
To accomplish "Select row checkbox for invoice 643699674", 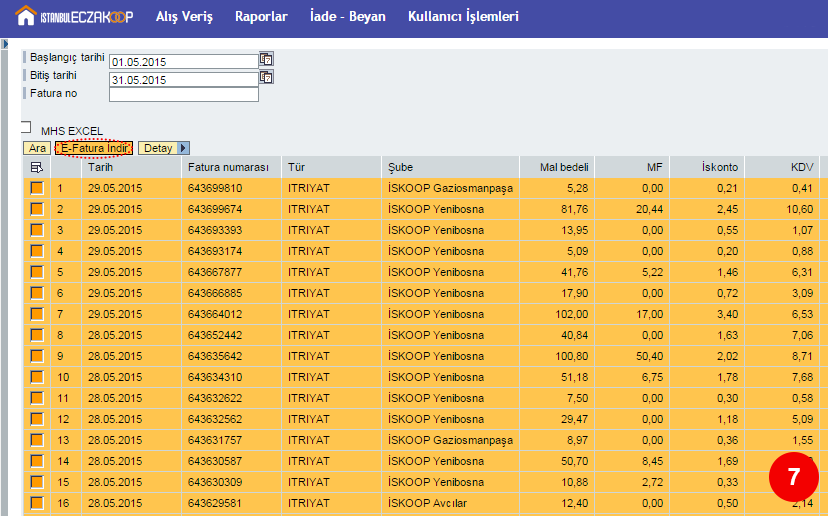I will click(x=37, y=209).
